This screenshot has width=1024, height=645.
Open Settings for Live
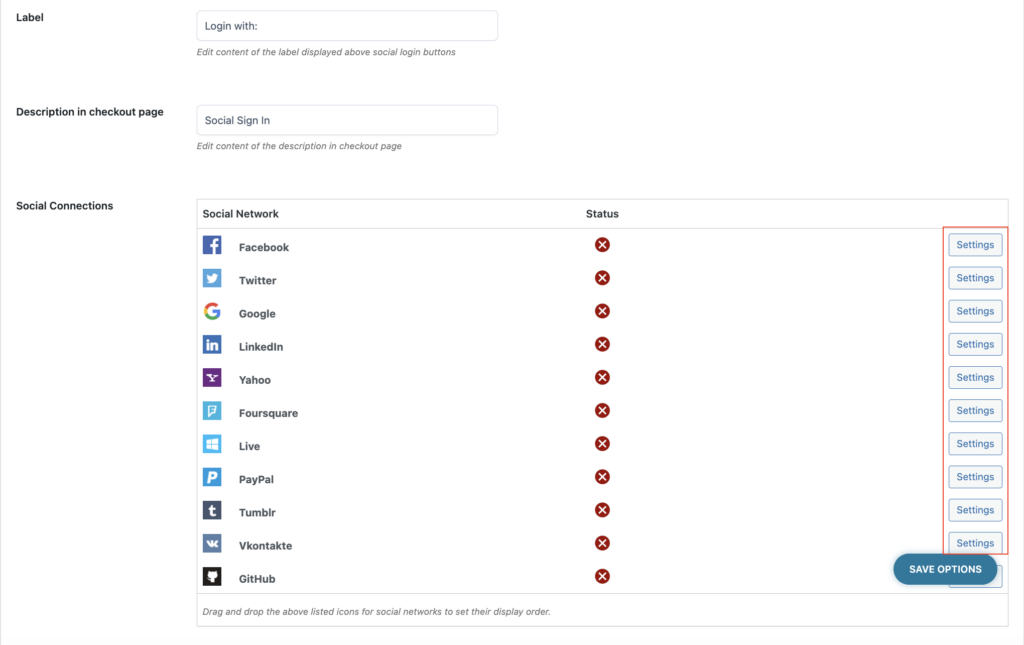[x=975, y=444]
